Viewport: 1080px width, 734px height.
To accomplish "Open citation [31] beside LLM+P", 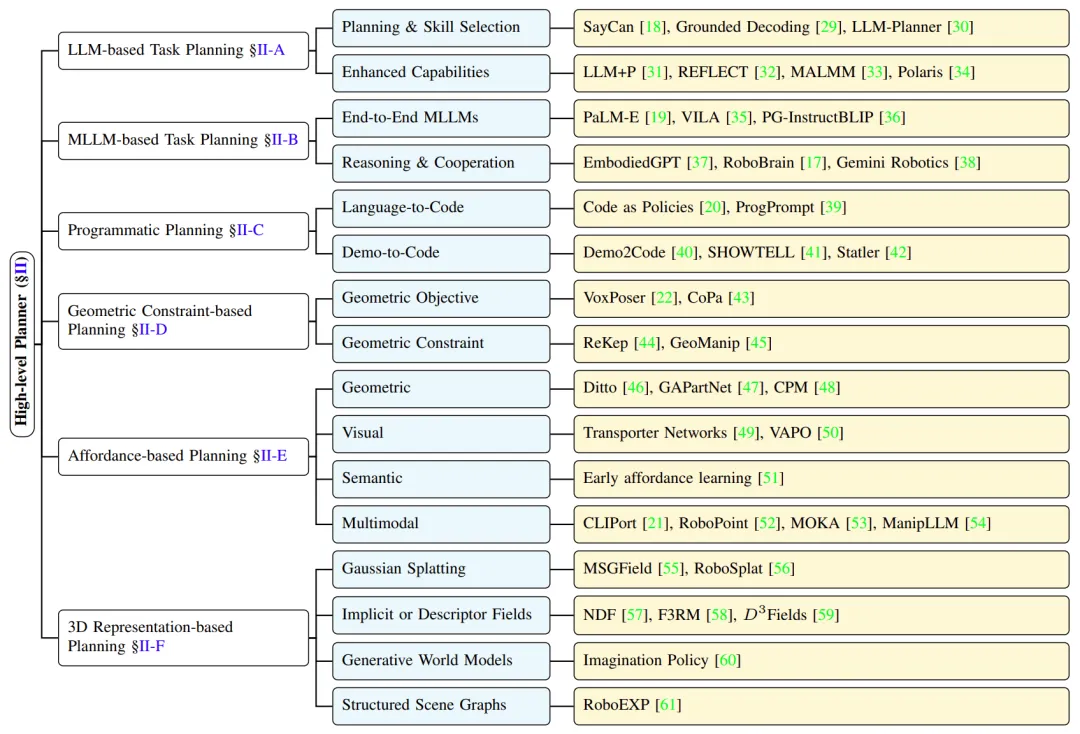I will point(655,72).
